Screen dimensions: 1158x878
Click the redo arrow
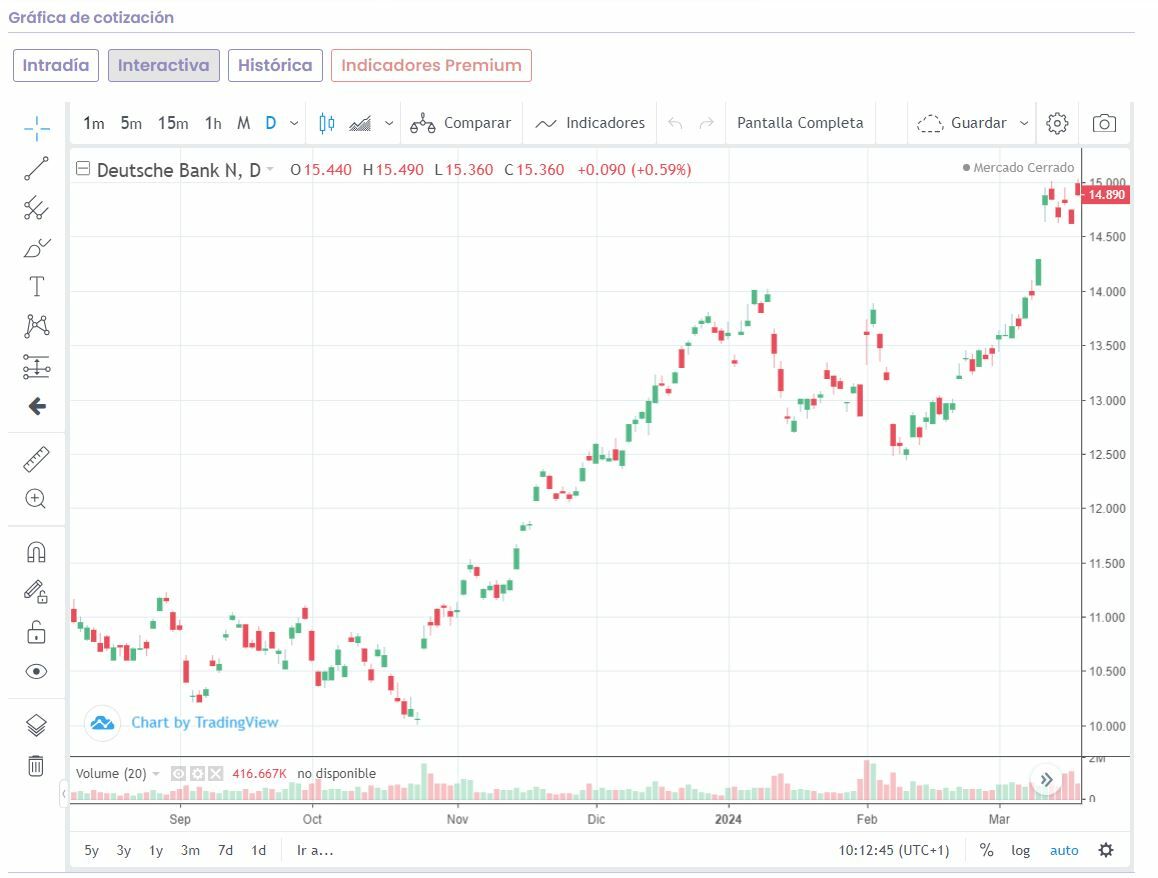point(707,123)
